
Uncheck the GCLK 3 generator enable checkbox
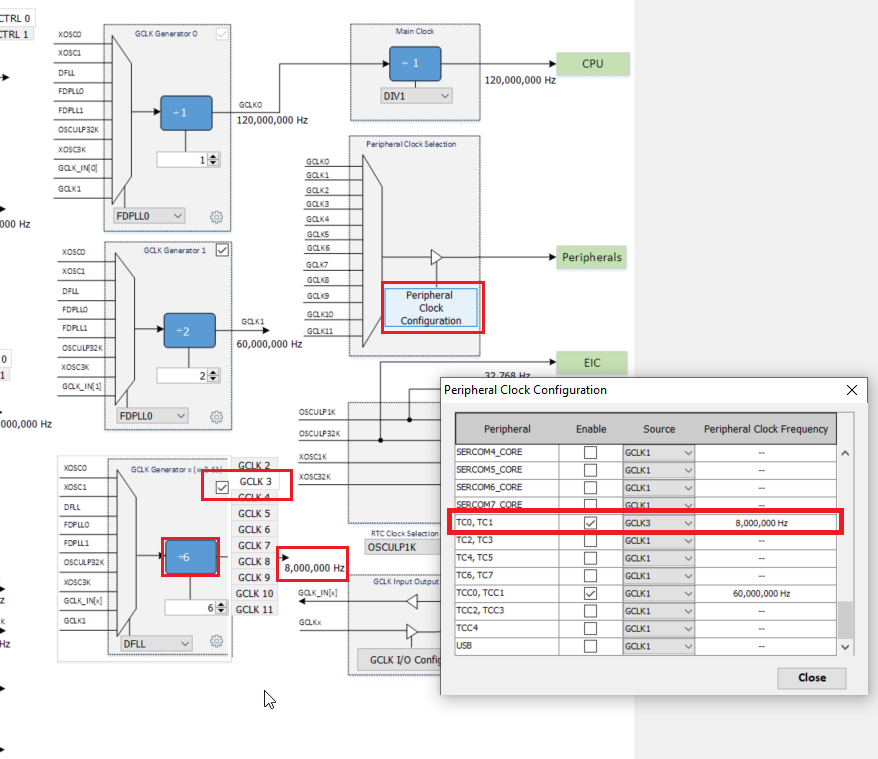pos(222,487)
